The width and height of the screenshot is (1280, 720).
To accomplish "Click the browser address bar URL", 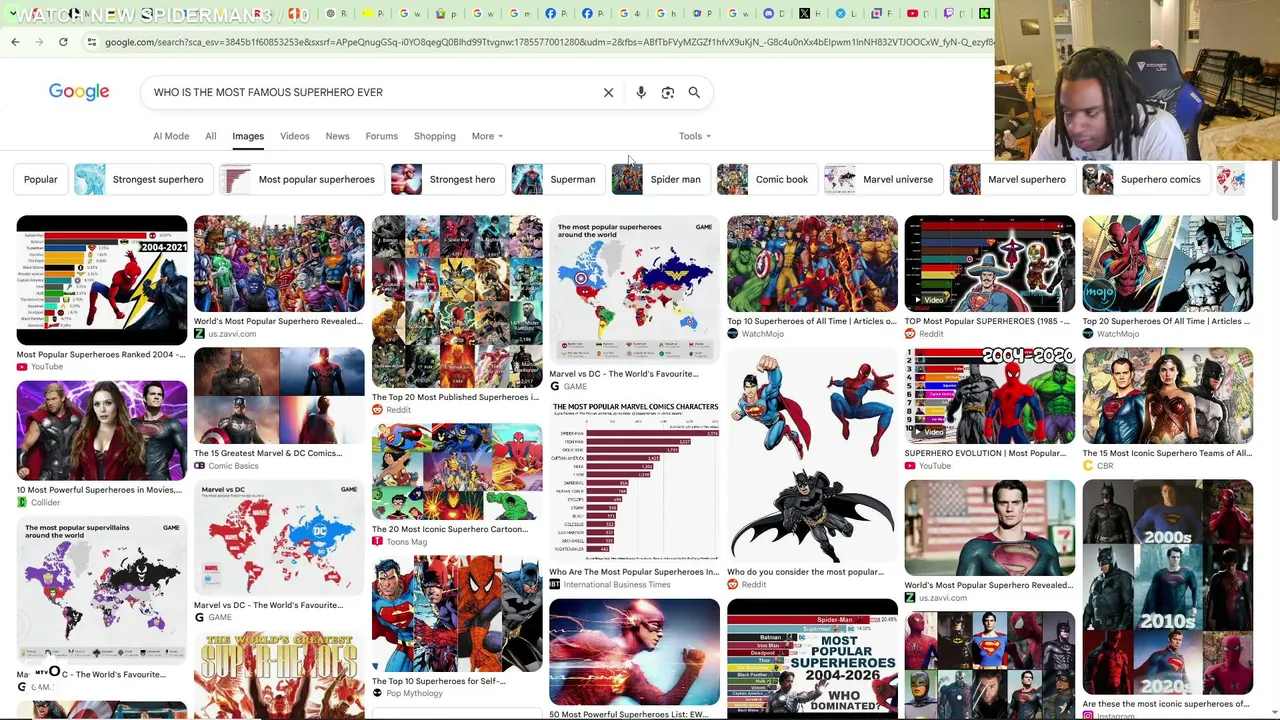I will (548, 42).
